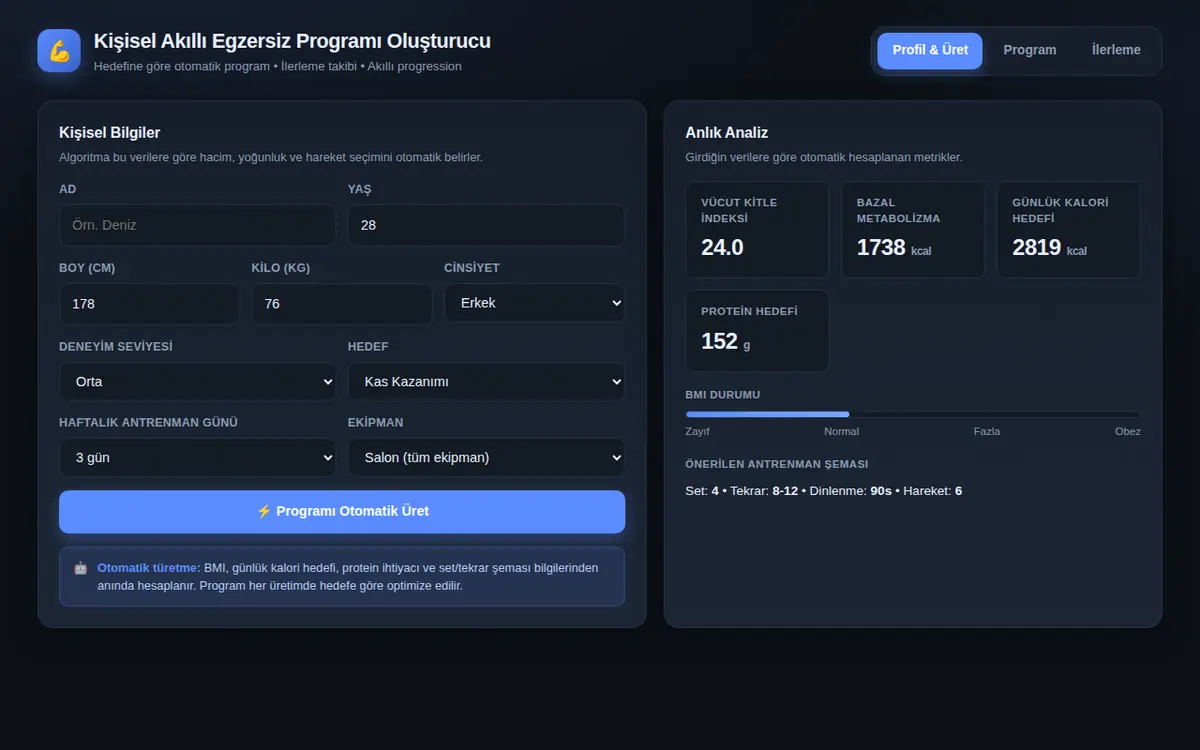The image size is (1200, 750).
Task: Open the Hedef dropdown showing Kas Kazanımı
Action: [x=486, y=381]
